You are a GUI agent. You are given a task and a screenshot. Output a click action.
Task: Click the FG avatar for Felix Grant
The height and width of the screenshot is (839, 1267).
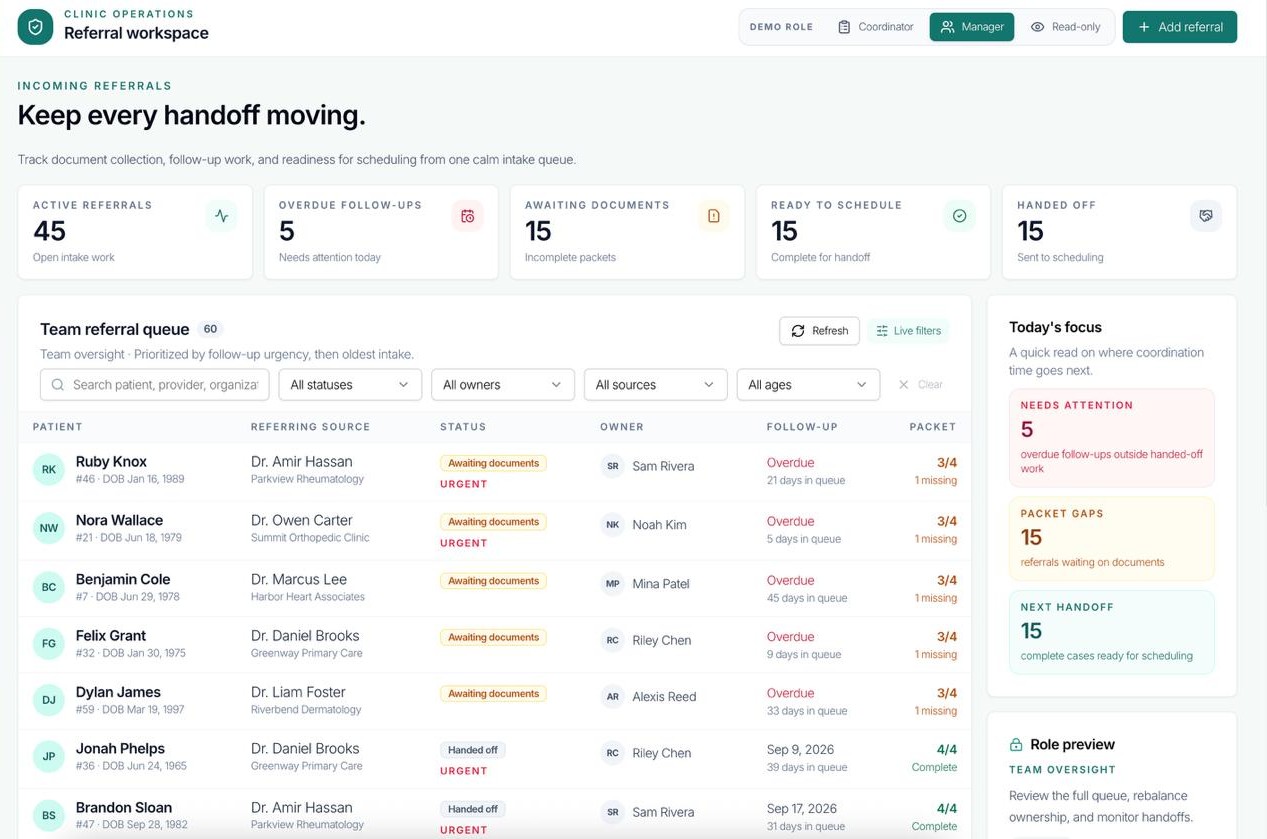[49, 644]
